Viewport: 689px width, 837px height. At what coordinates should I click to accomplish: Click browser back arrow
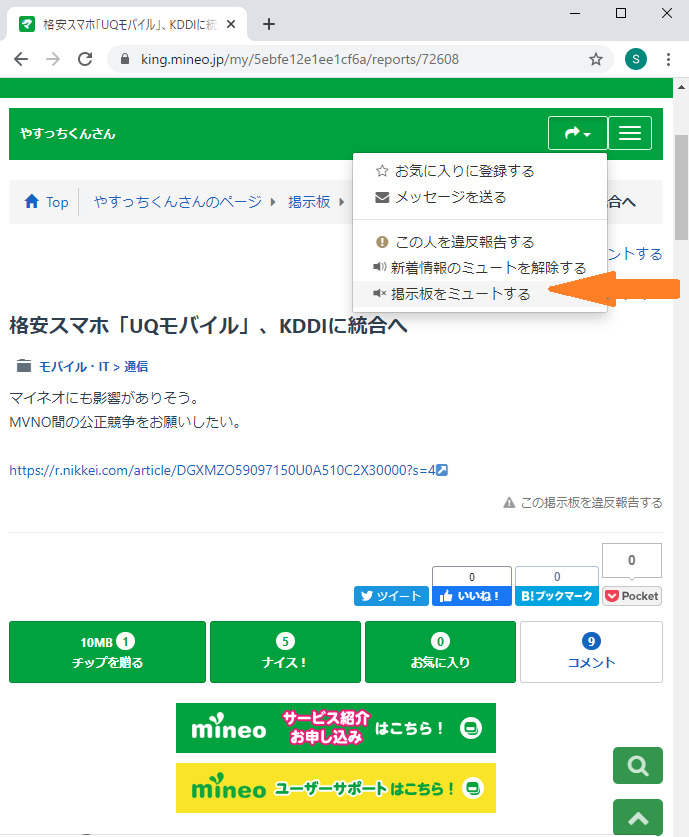click(21, 59)
